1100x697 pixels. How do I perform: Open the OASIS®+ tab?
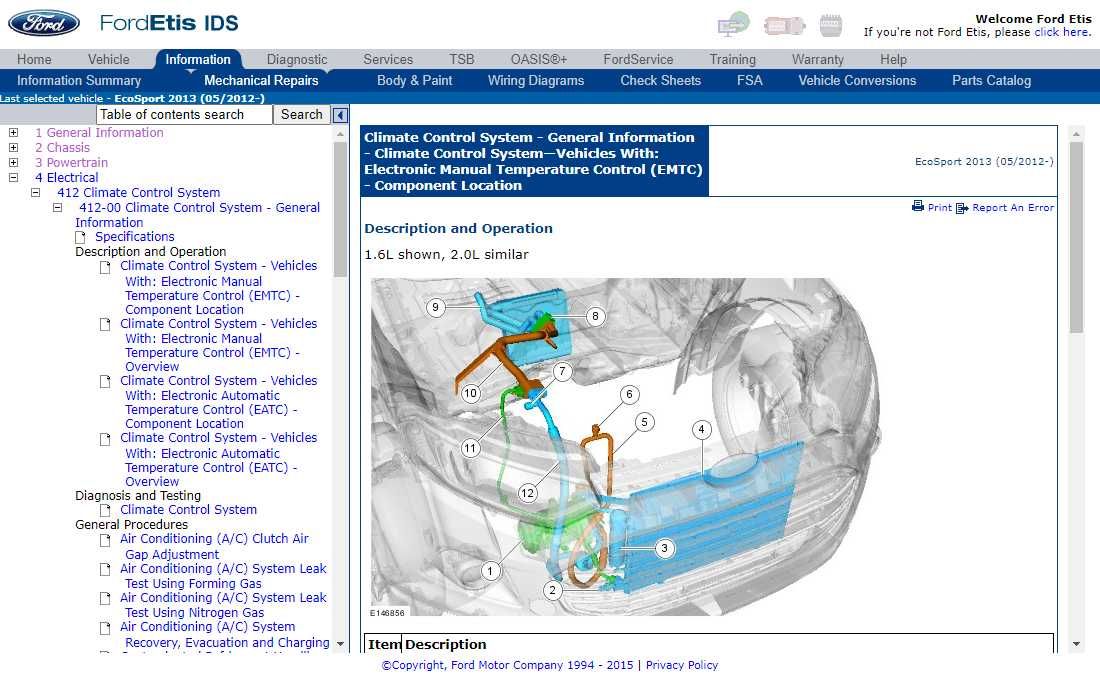[x=539, y=60]
